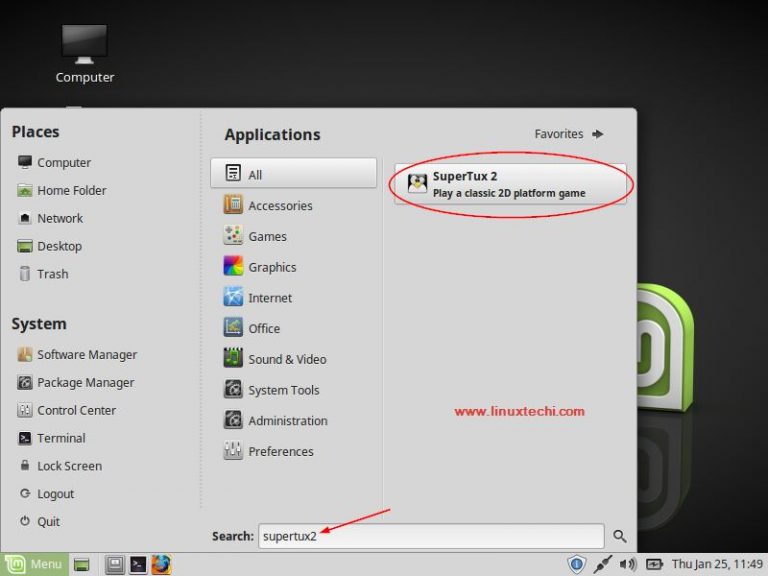
Task: Open Terminal from System list
Action: [x=51, y=438]
